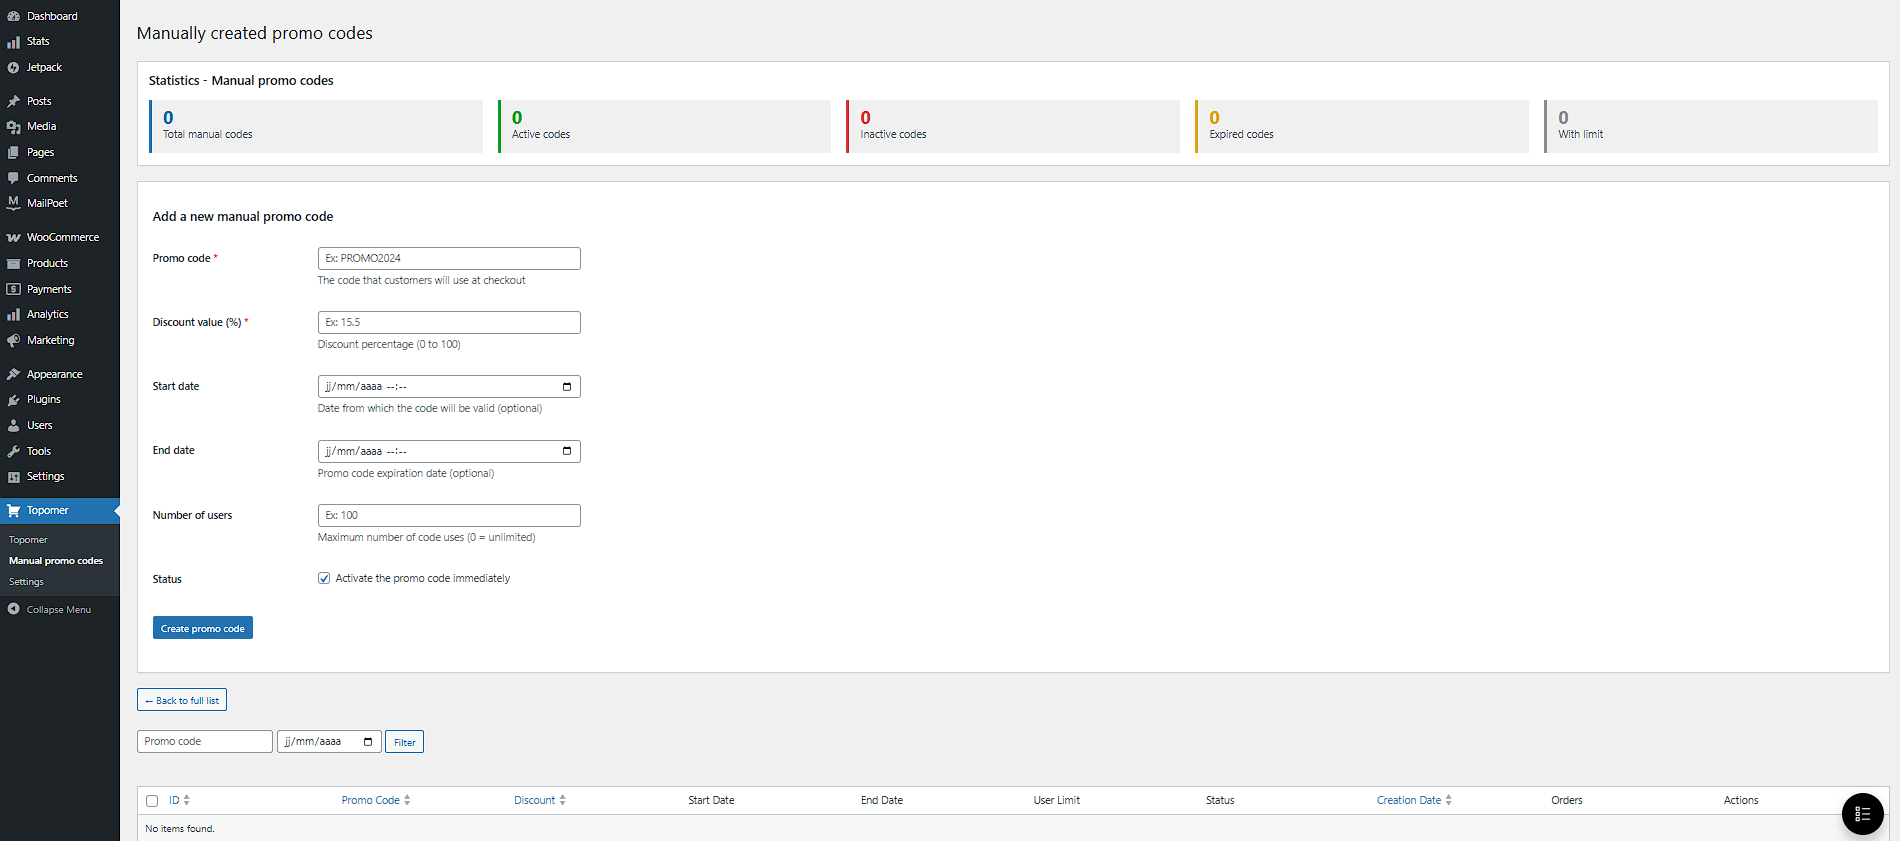This screenshot has width=1900, height=841.
Task: Click the Start date input field
Action: point(449,386)
